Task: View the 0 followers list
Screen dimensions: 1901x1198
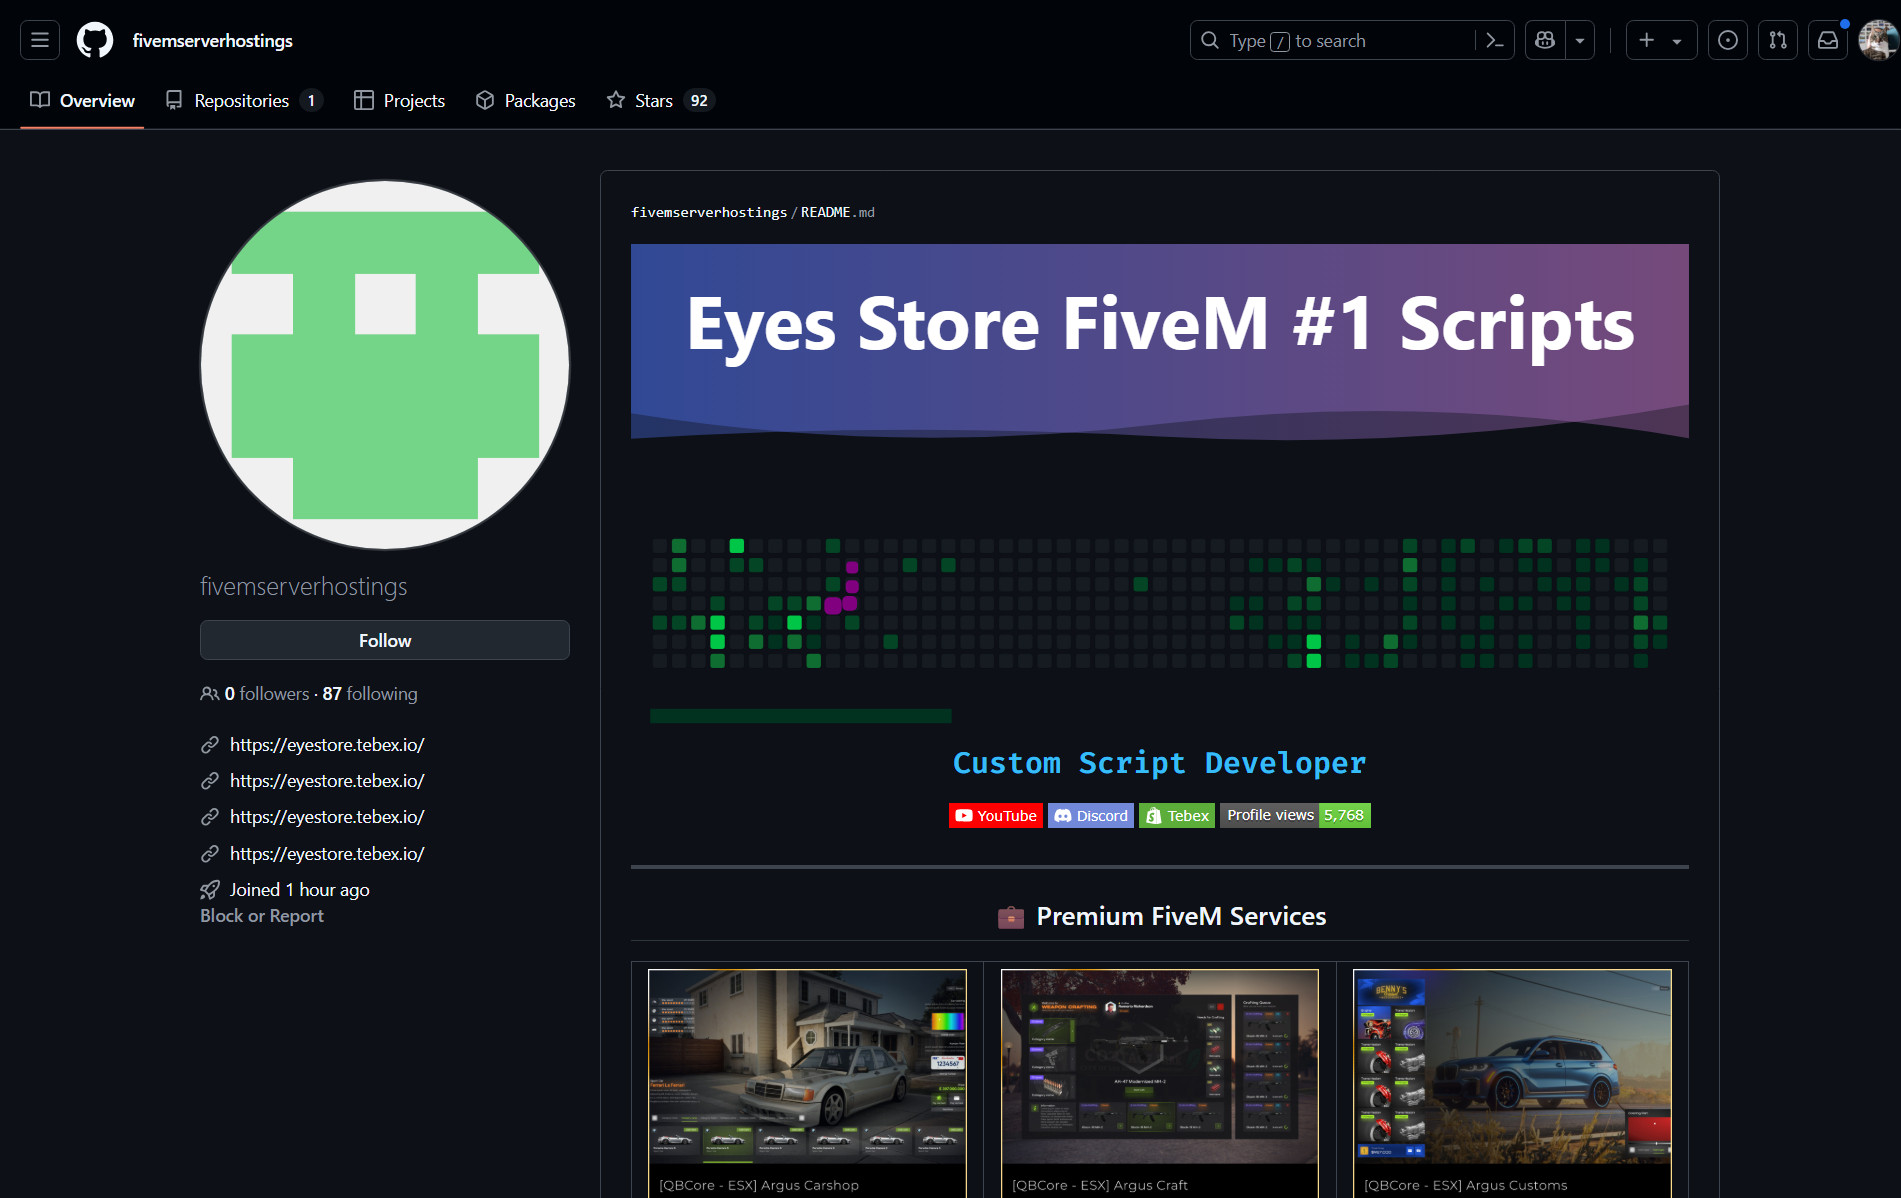Action: (266, 693)
